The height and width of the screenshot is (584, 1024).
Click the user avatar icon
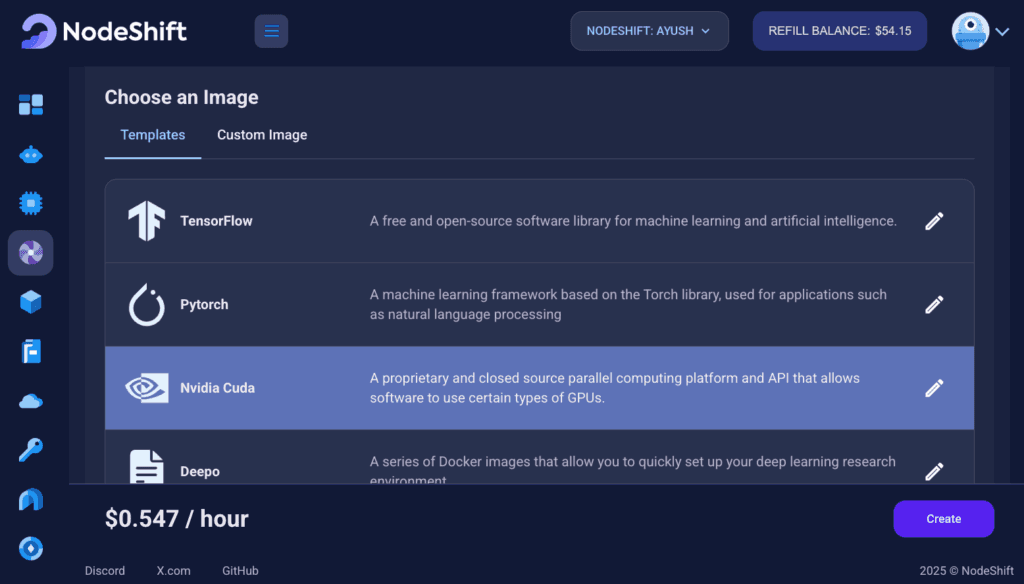pyautogui.click(x=970, y=31)
